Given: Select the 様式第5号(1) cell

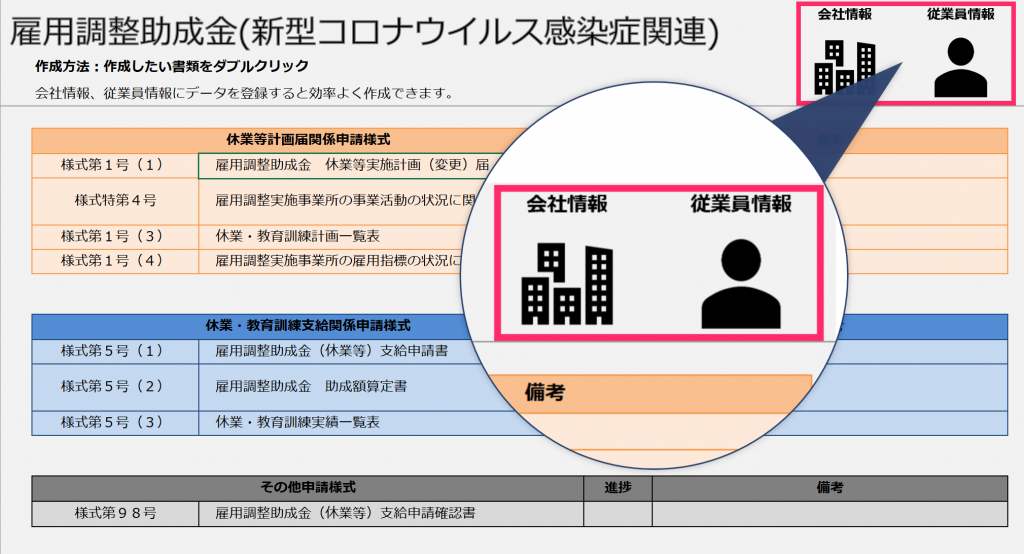Looking at the screenshot, I should point(115,351).
